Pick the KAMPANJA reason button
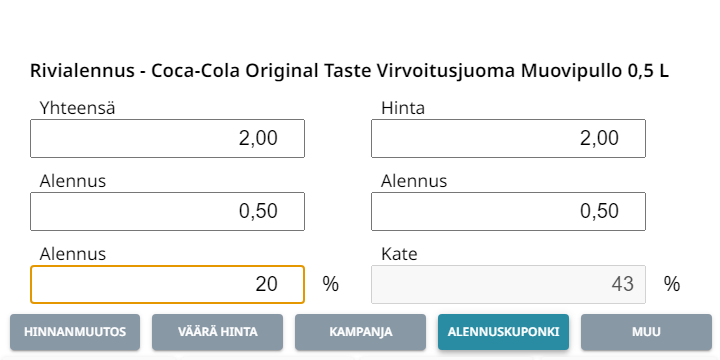This screenshot has width=720, height=360. [x=360, y=332]
